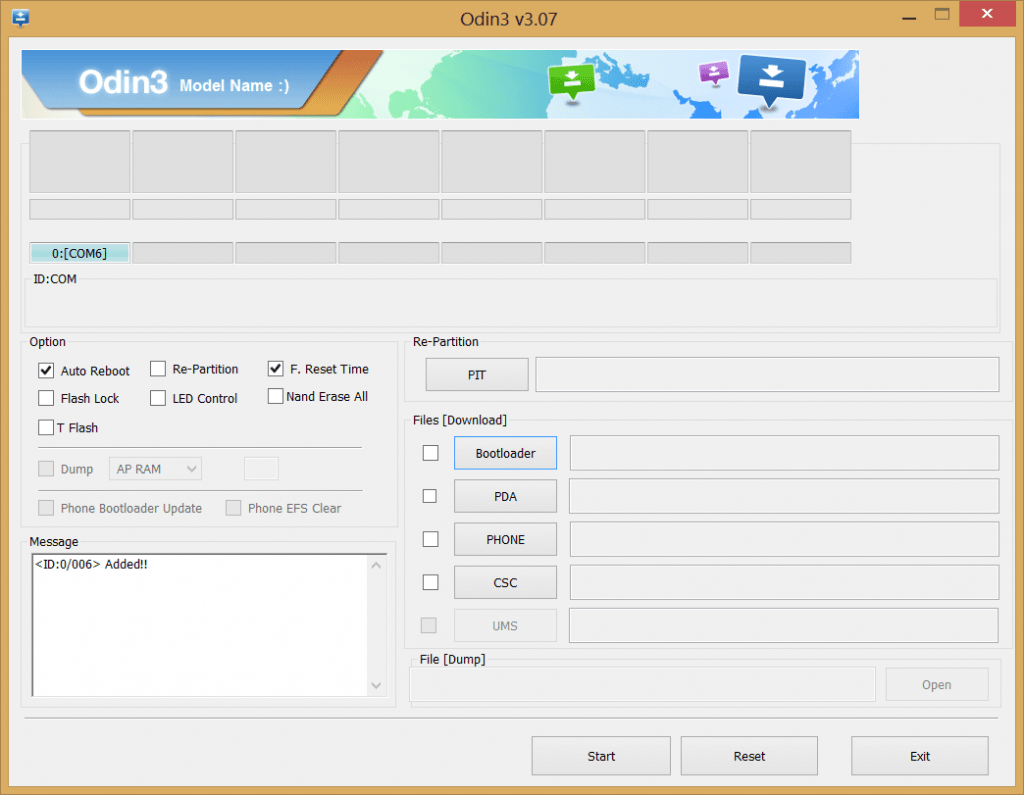Click the Start button
The width and height of the screenshot is (1024, 795).
click(601, 756)
